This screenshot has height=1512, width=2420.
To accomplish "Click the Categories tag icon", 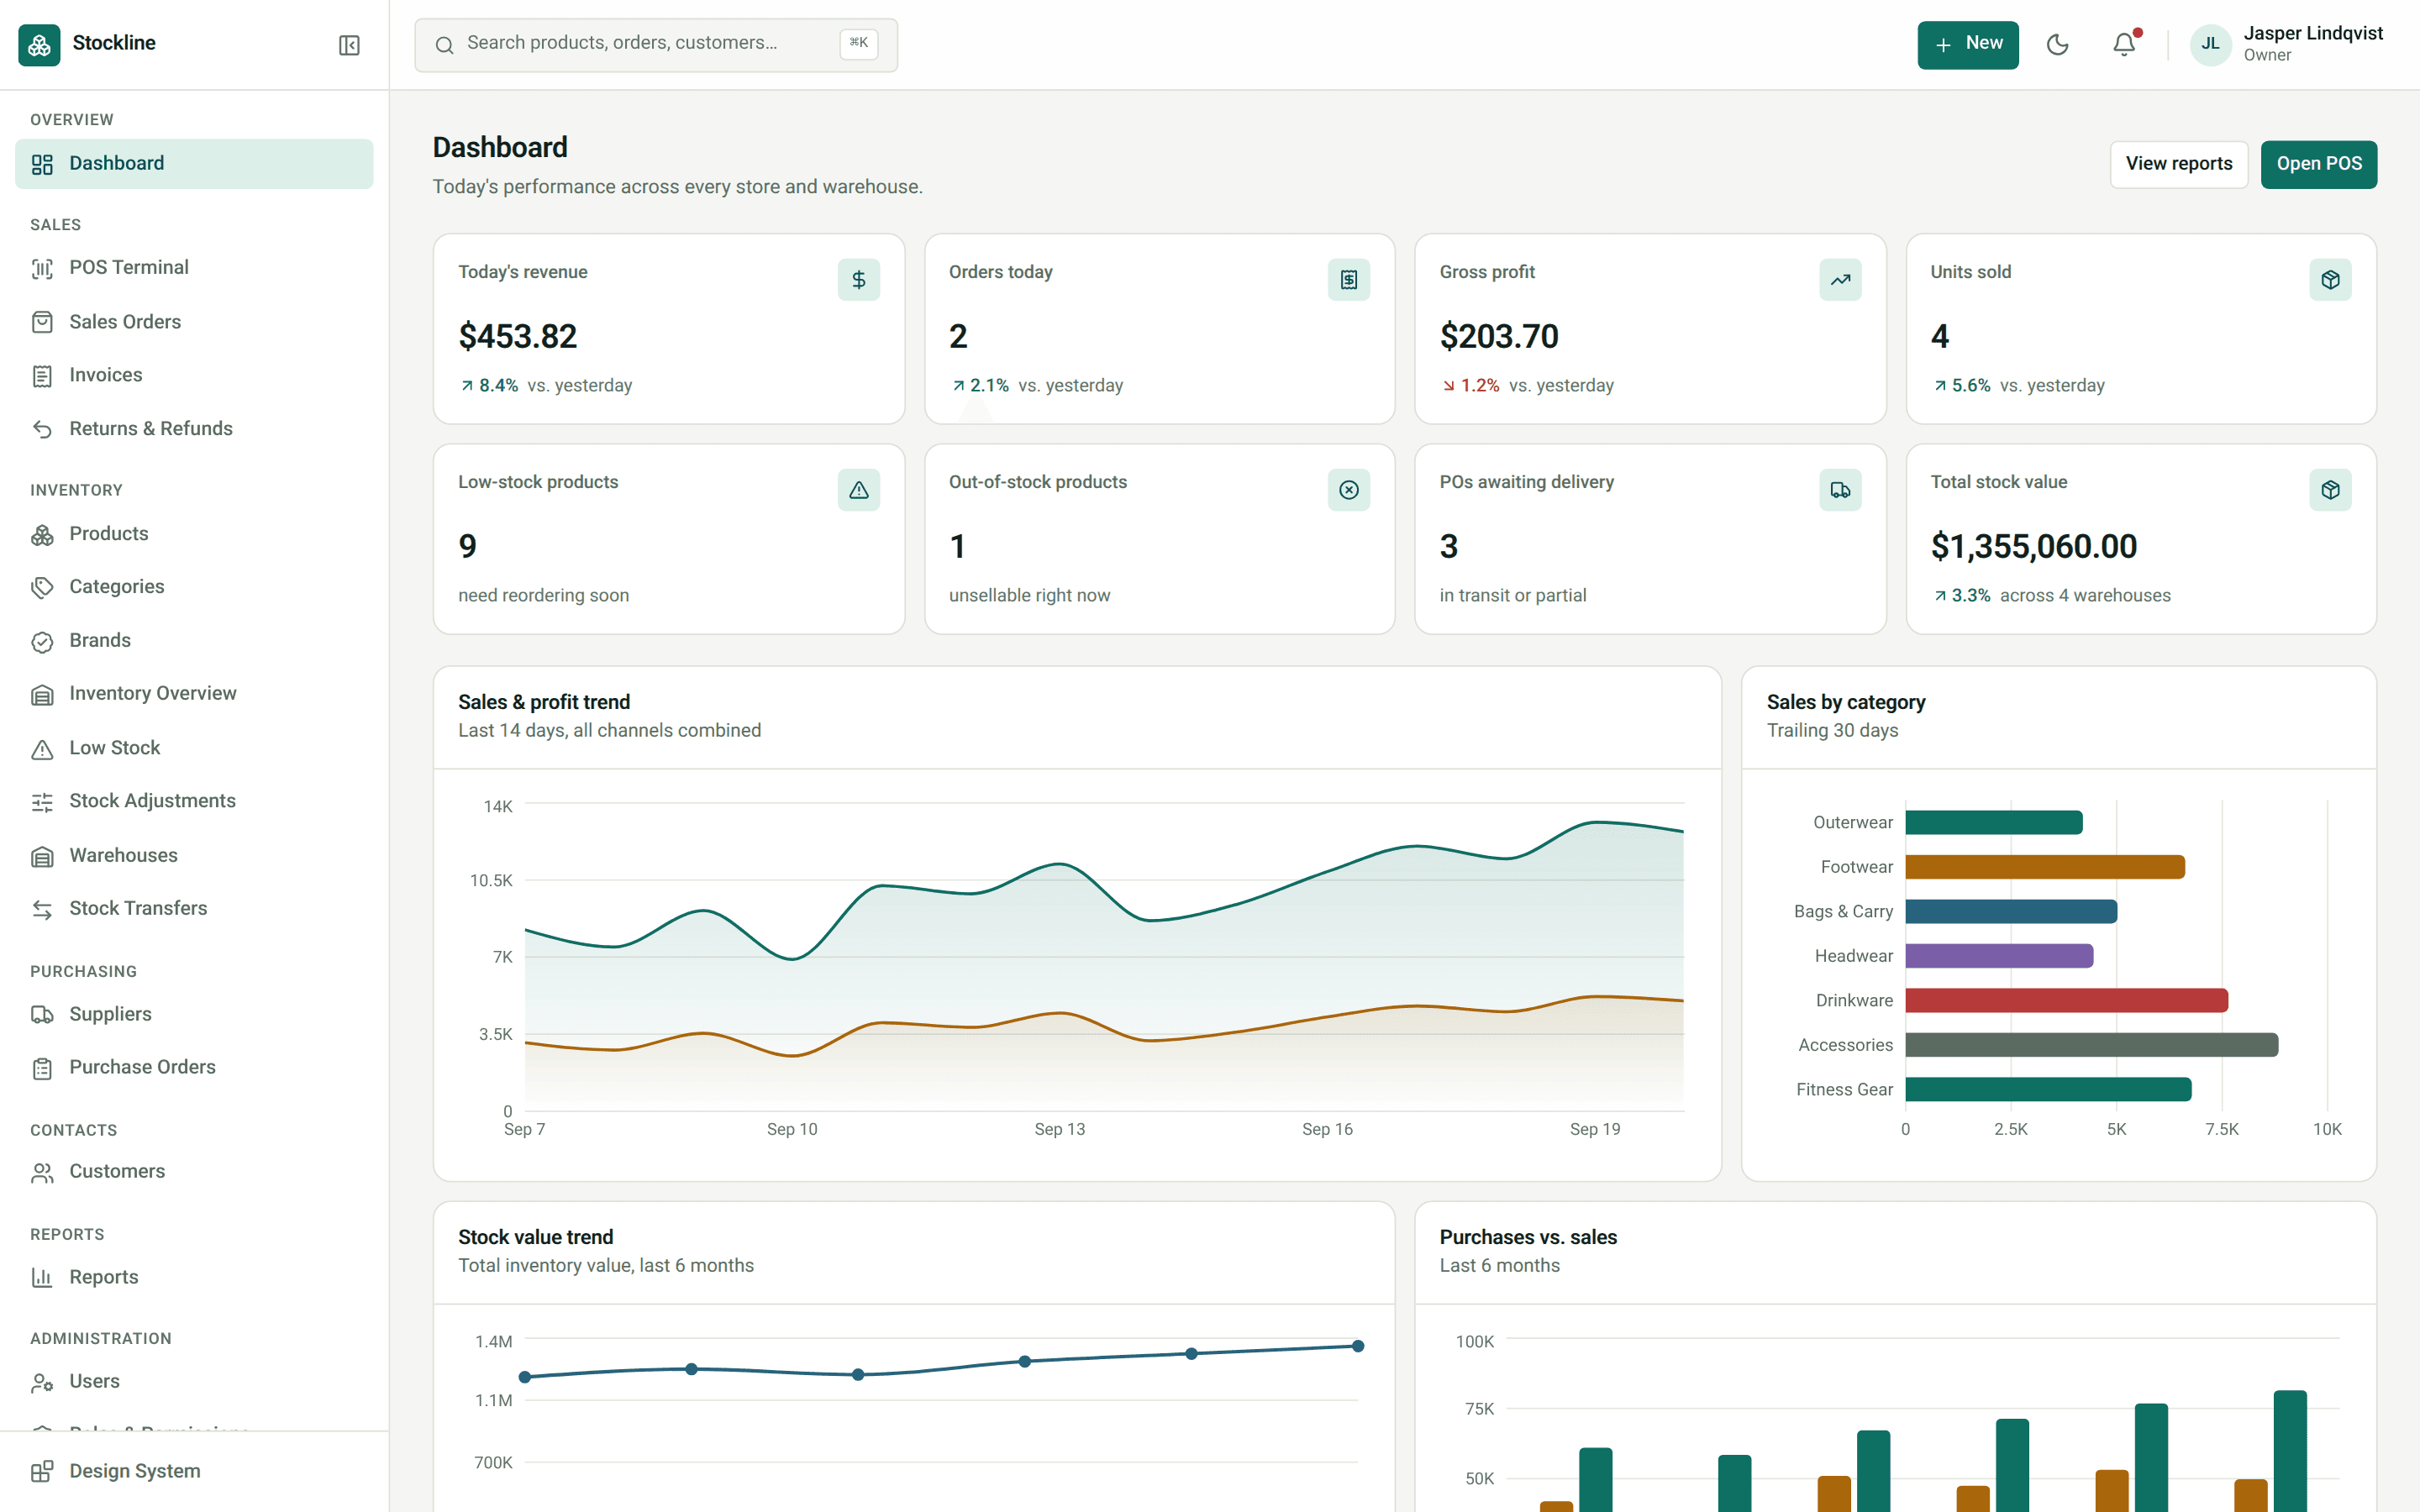I will 42,588.
